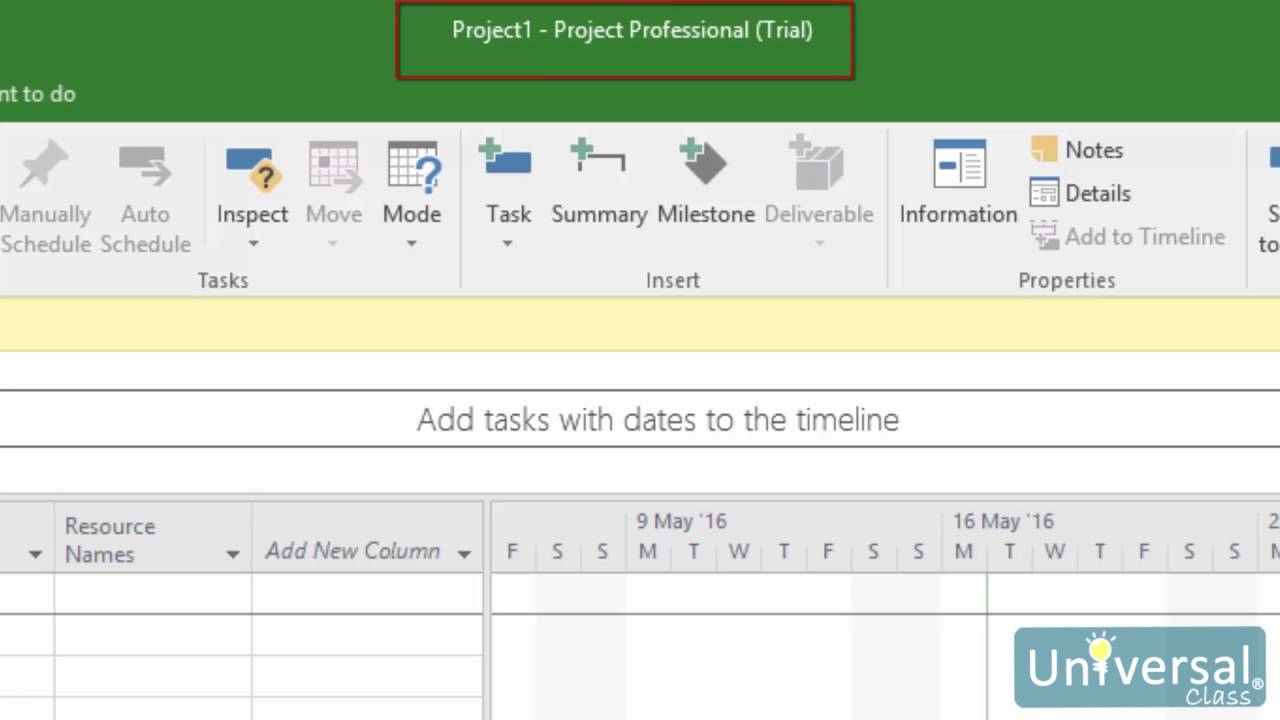The width and height of the screenshot is (1280, 720).
Task: Click Add to Timeline
Action: [x=1128, y=237]
